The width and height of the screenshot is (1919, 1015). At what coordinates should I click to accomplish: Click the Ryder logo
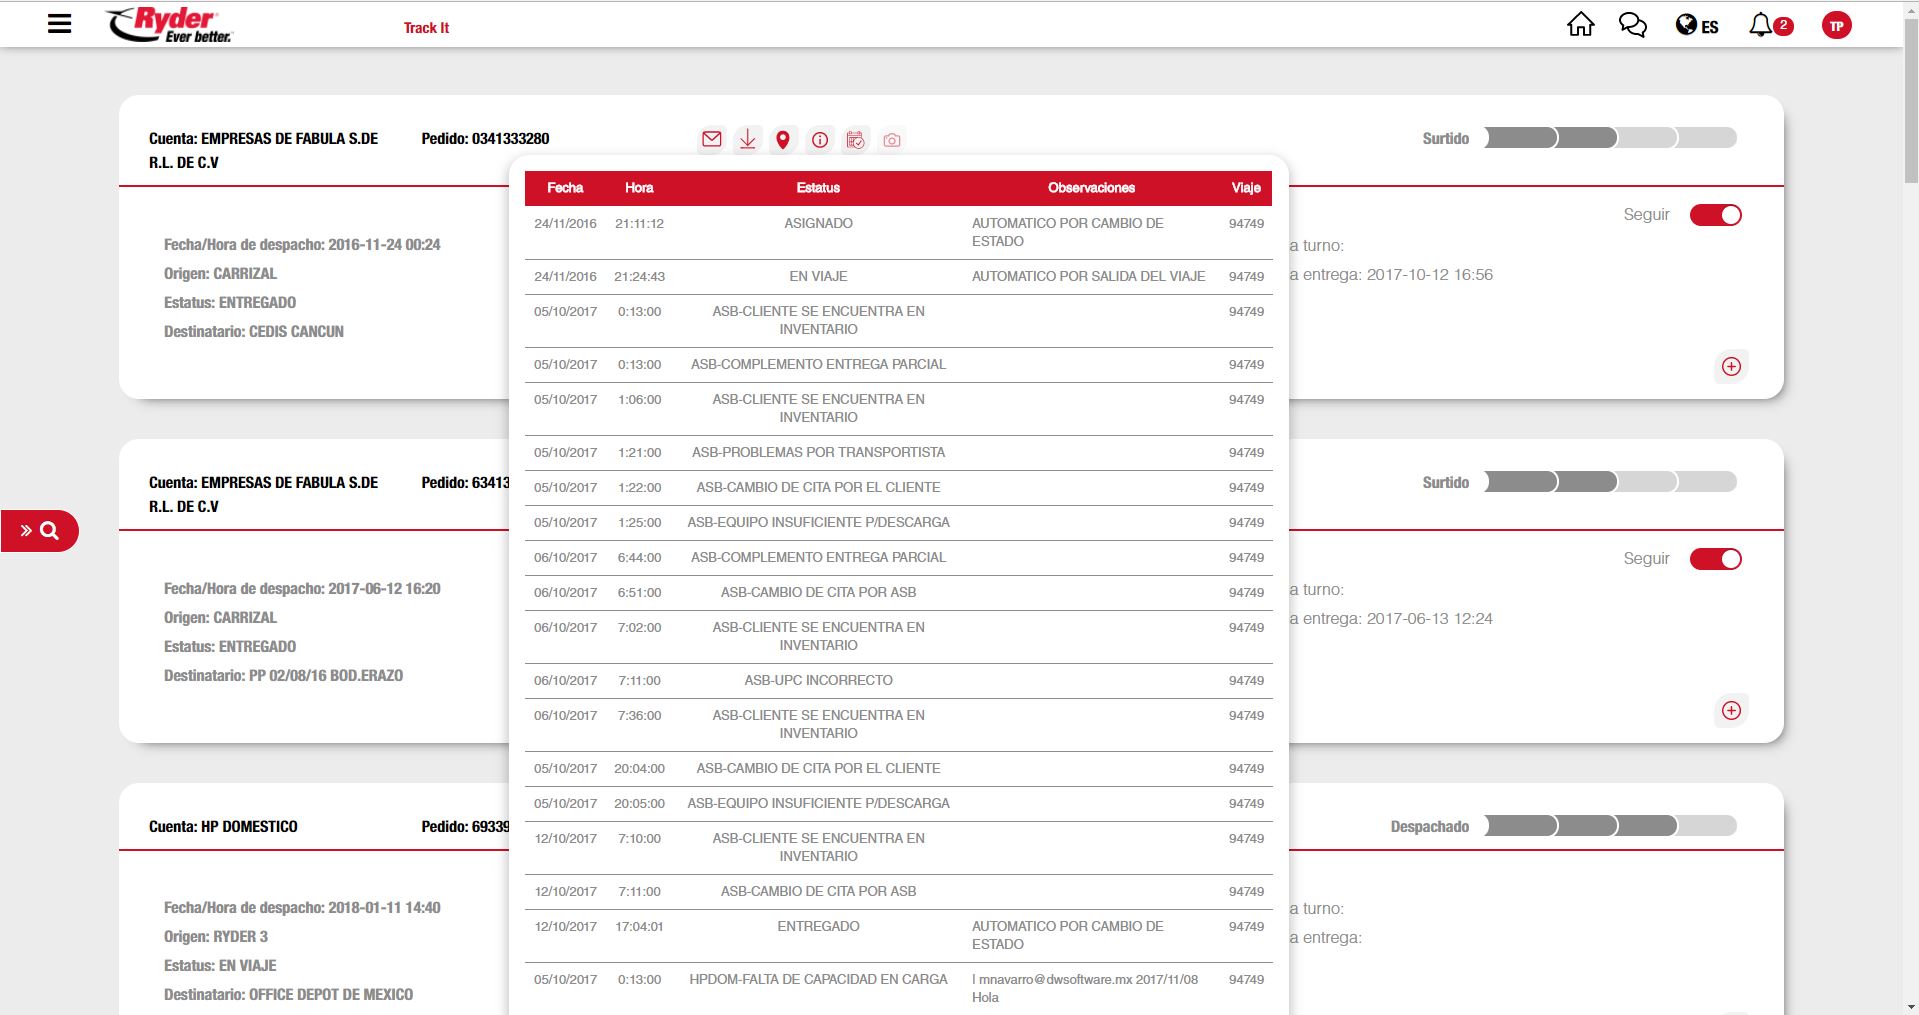[169, 25]
